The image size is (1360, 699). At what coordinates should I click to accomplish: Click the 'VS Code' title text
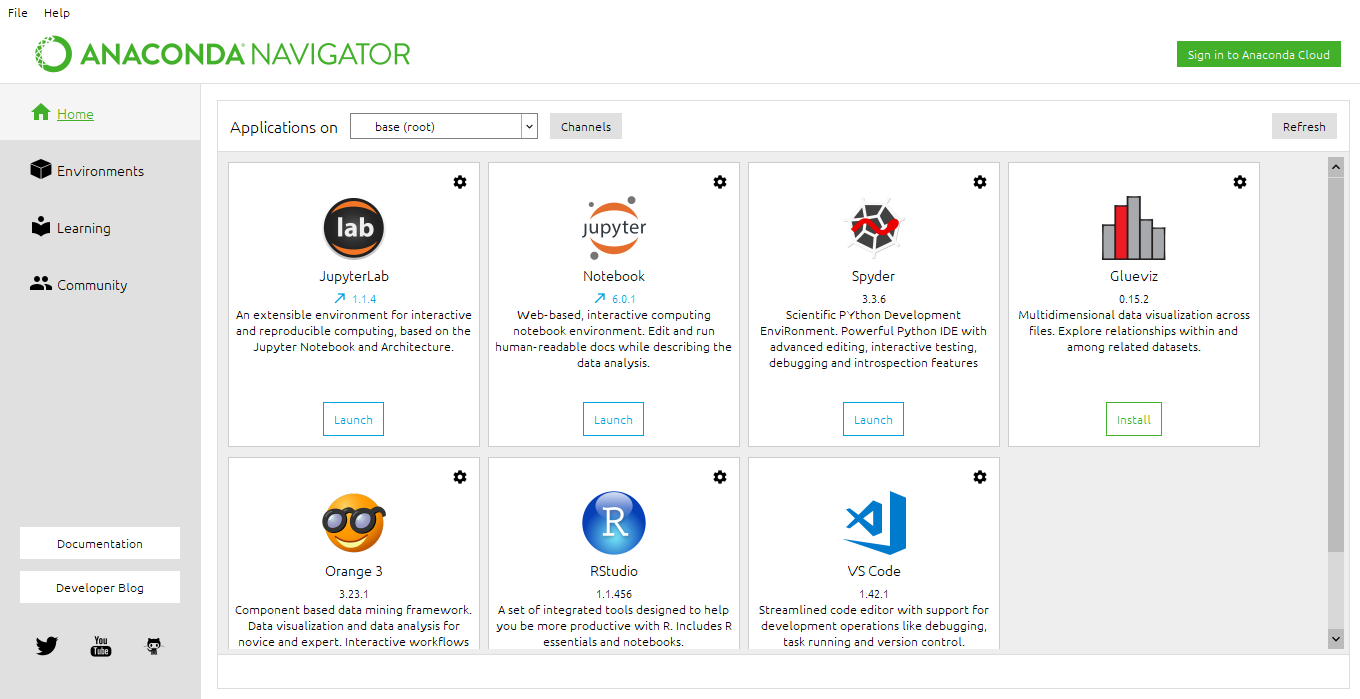point(874,571)
